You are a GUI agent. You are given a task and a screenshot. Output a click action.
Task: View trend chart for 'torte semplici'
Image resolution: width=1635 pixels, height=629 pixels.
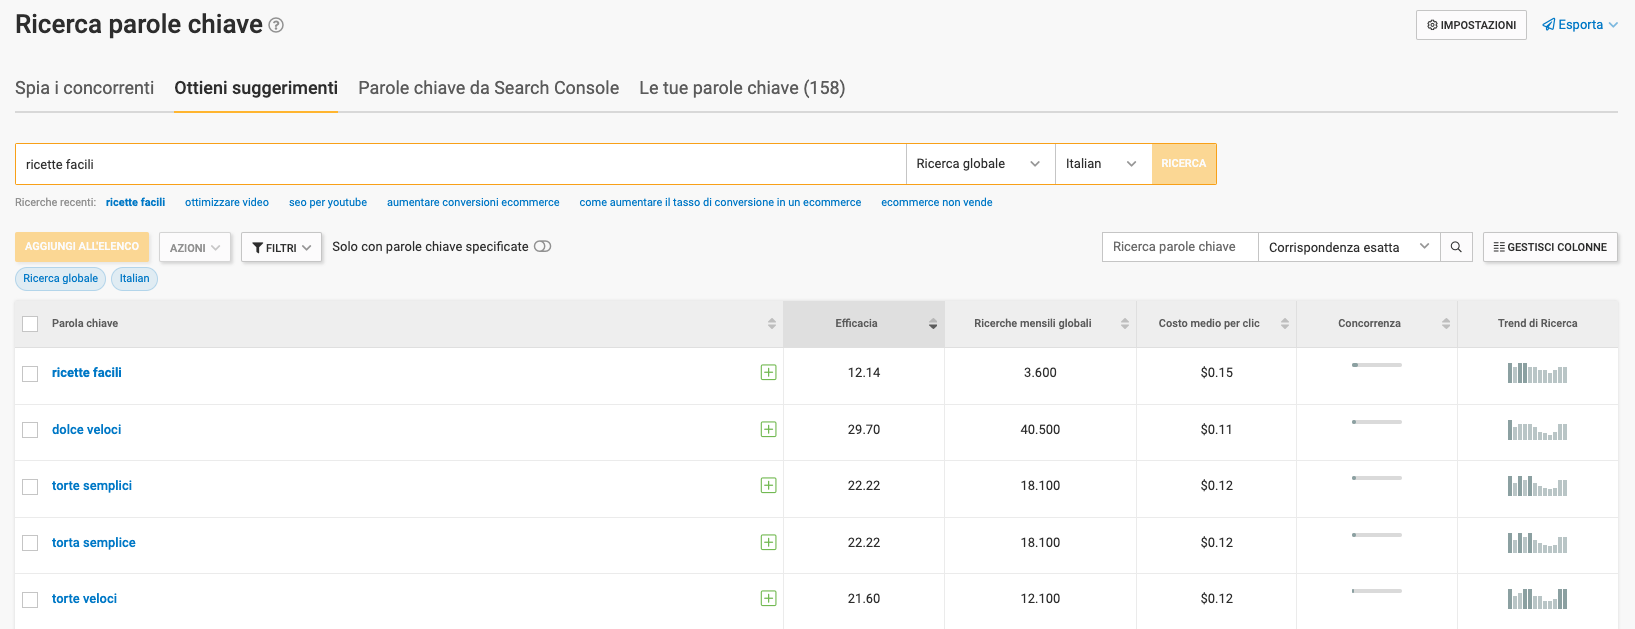click(x=1537, y=486)
